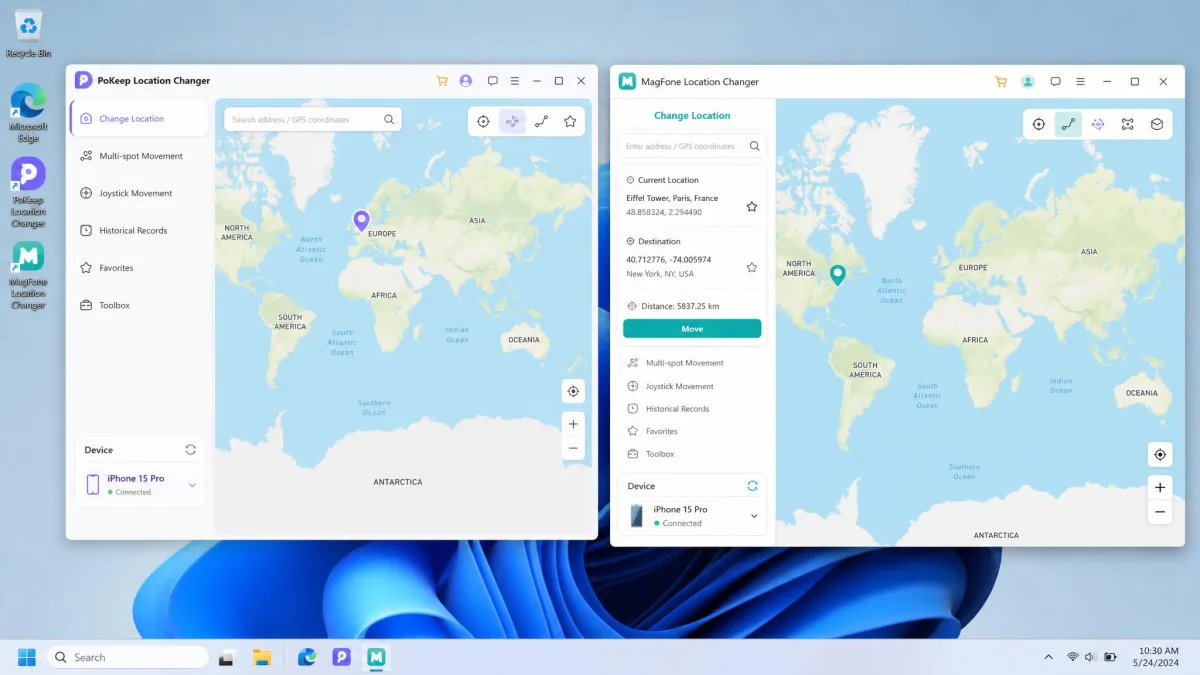Viewport: 1200px width, 675px height.
Task: Click PoKeep address search field
Action: pos(313,119)
